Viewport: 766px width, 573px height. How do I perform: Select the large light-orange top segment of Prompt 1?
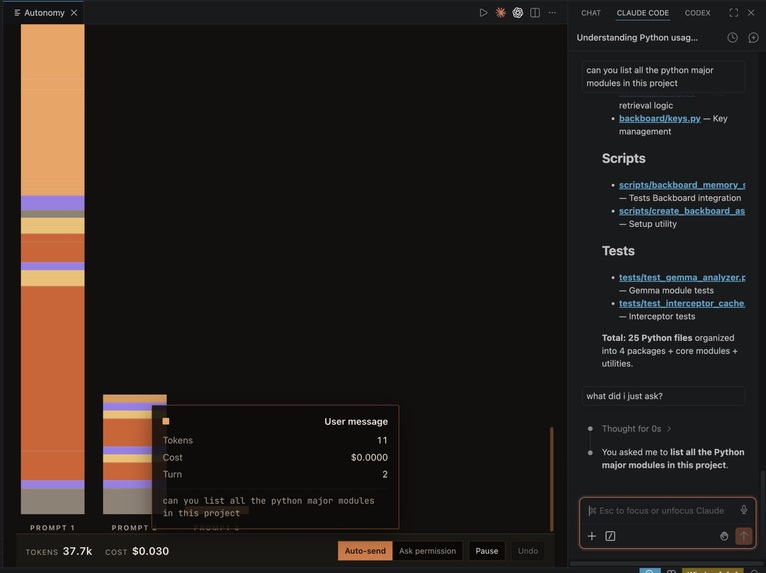[x=52, y=109]
